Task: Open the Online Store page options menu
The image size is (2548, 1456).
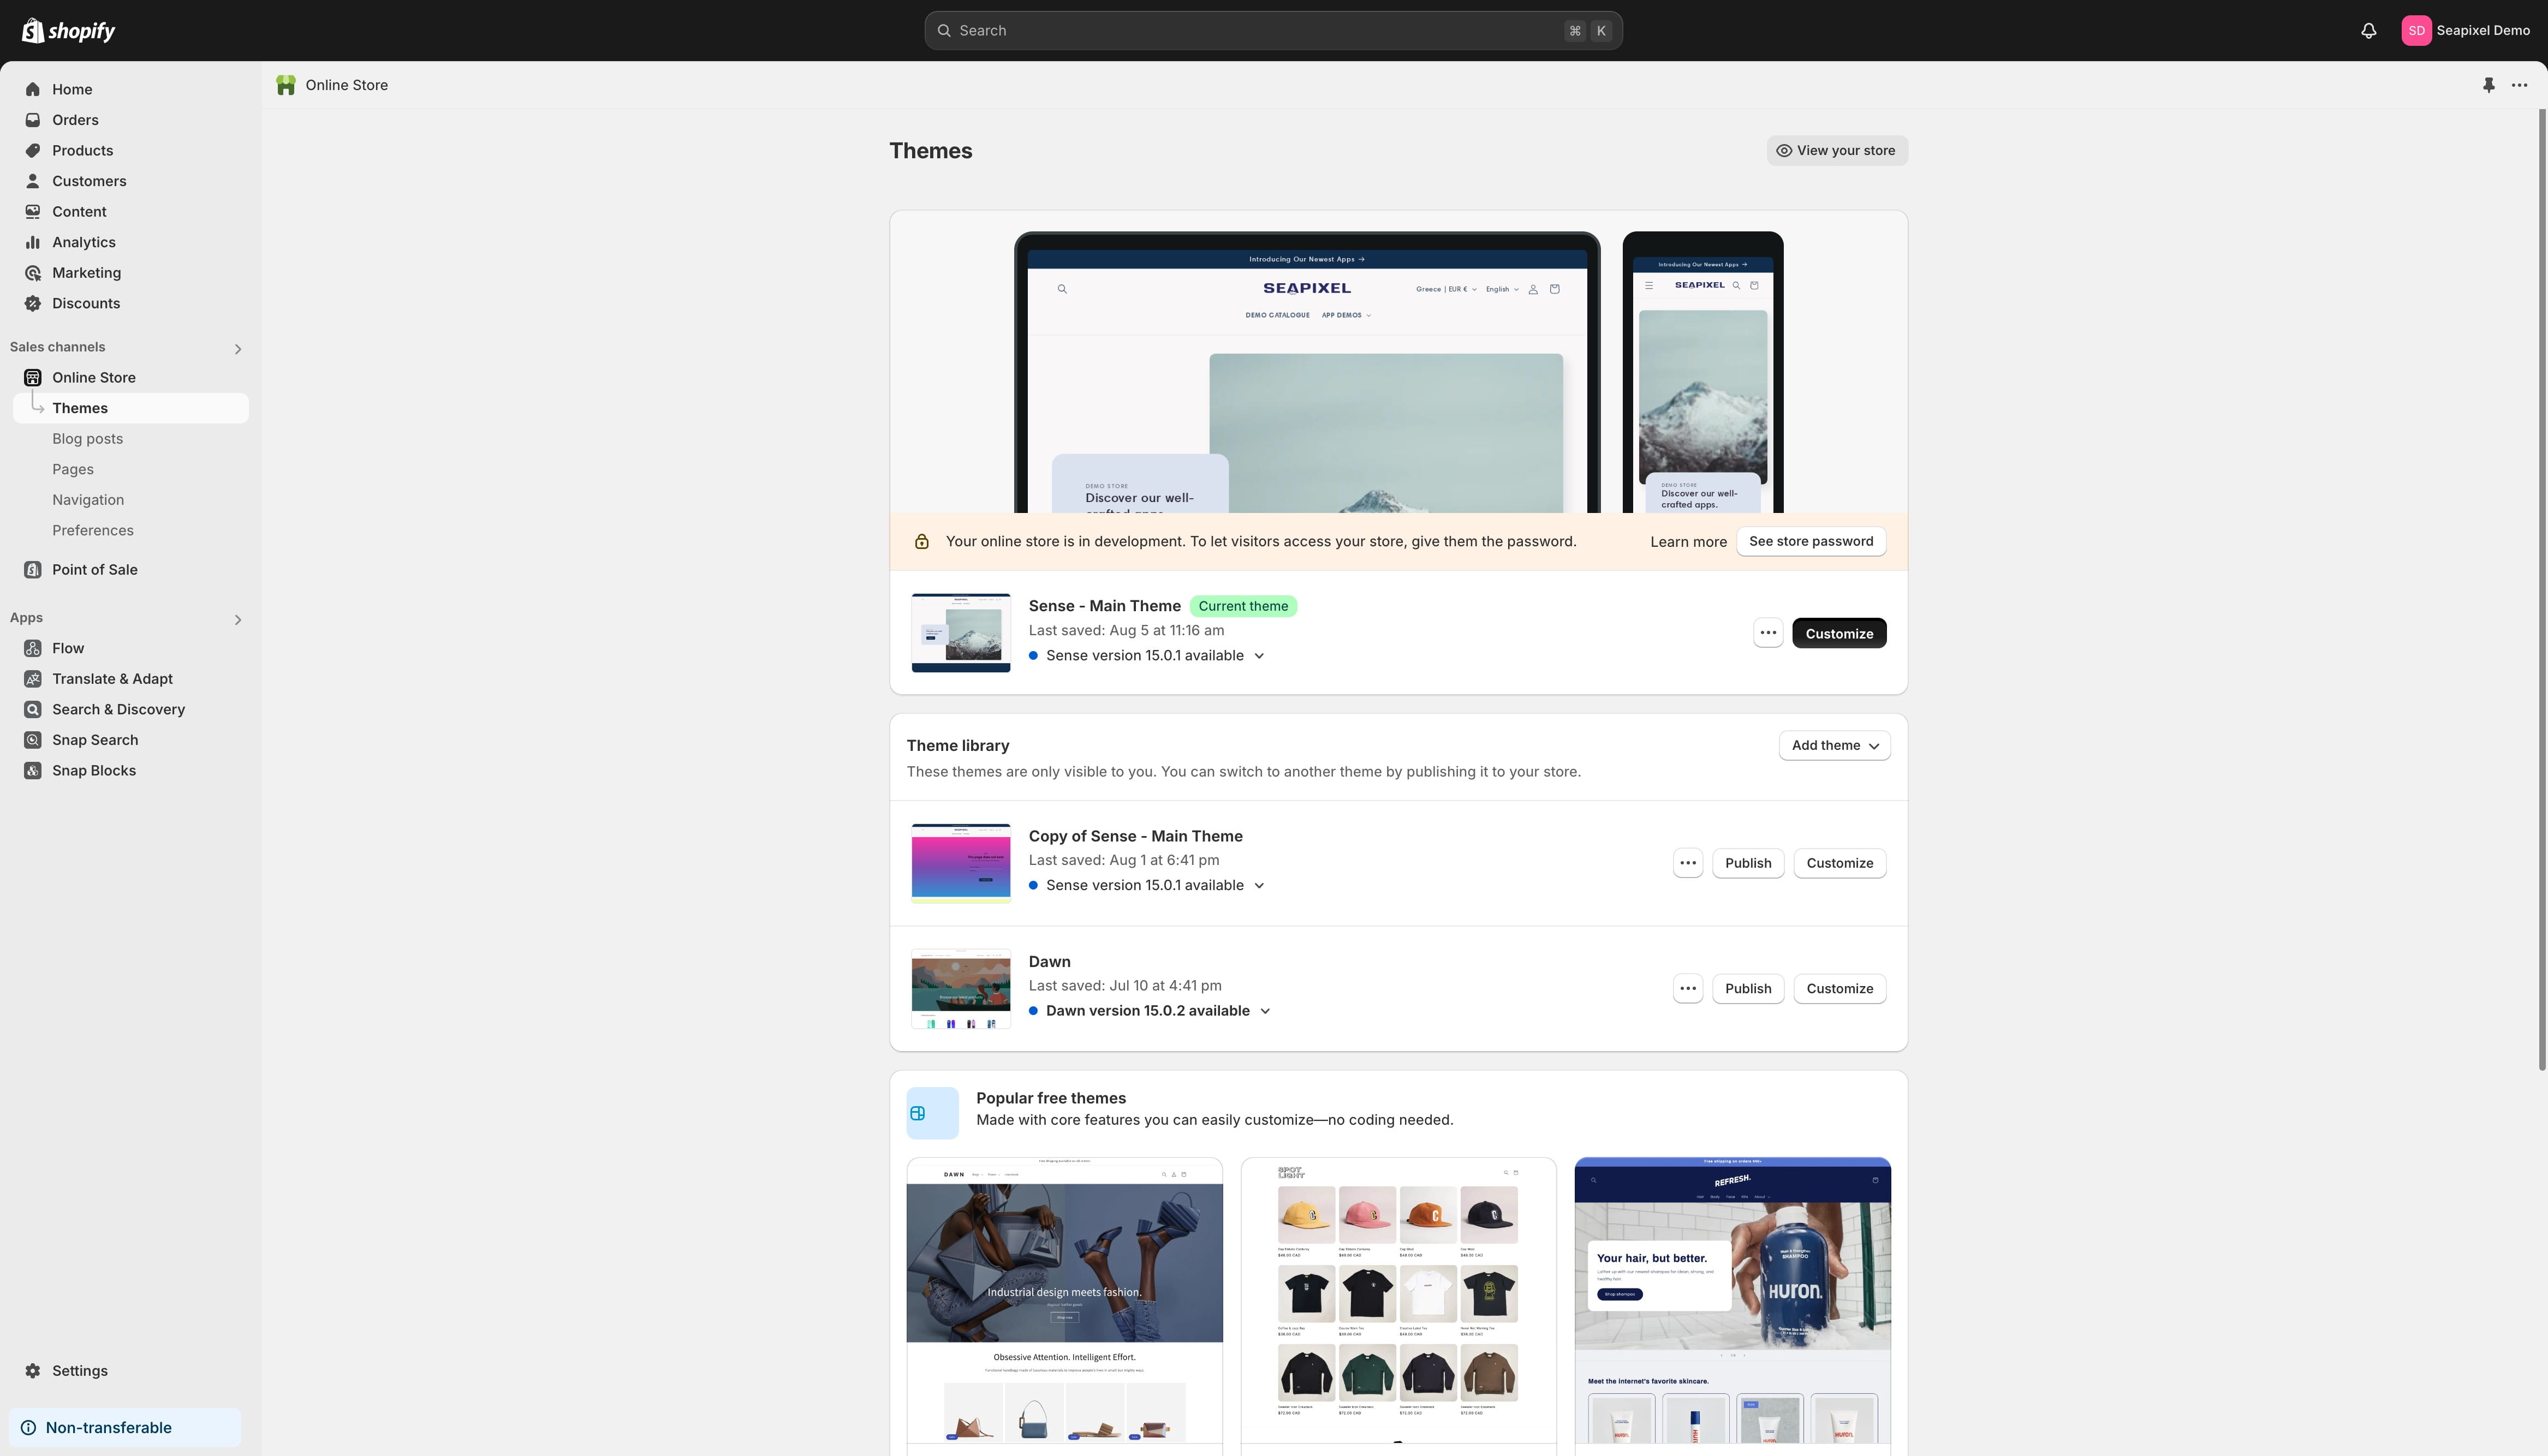Action: pyautogui.click(x=2520, y=85)
